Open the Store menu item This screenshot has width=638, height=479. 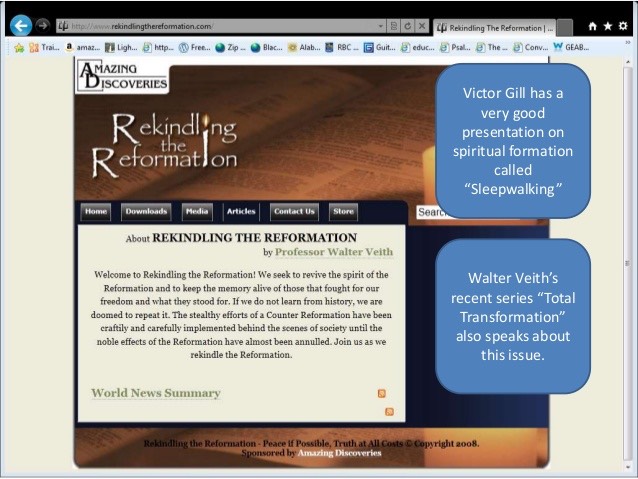tap(343, 212)
